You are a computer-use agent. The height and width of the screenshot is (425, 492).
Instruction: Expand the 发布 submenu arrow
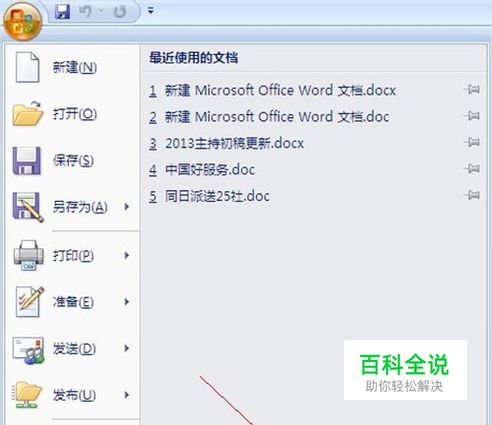[x=127, y=395]
